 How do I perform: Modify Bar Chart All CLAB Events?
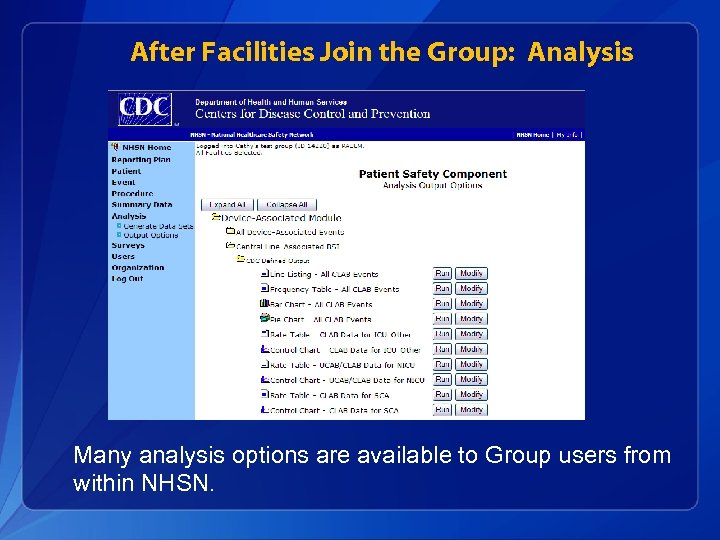point(471,304)
